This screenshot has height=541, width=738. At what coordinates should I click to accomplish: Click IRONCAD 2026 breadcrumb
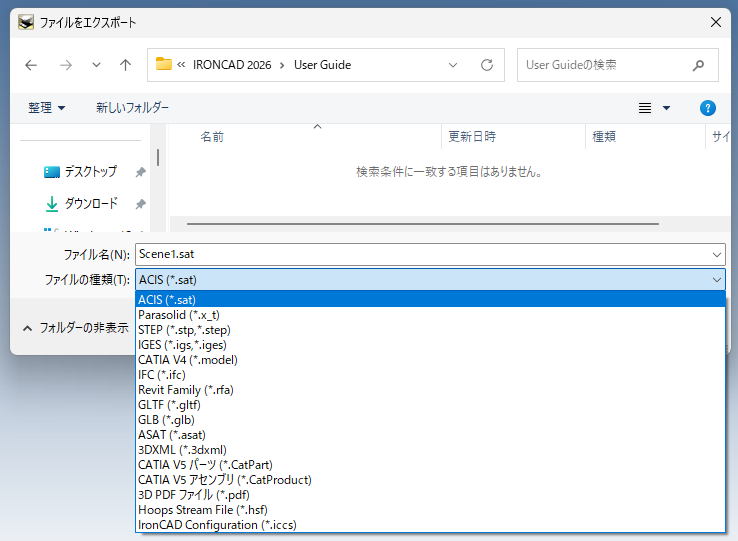pyautogui.click(x=232, y=65)
